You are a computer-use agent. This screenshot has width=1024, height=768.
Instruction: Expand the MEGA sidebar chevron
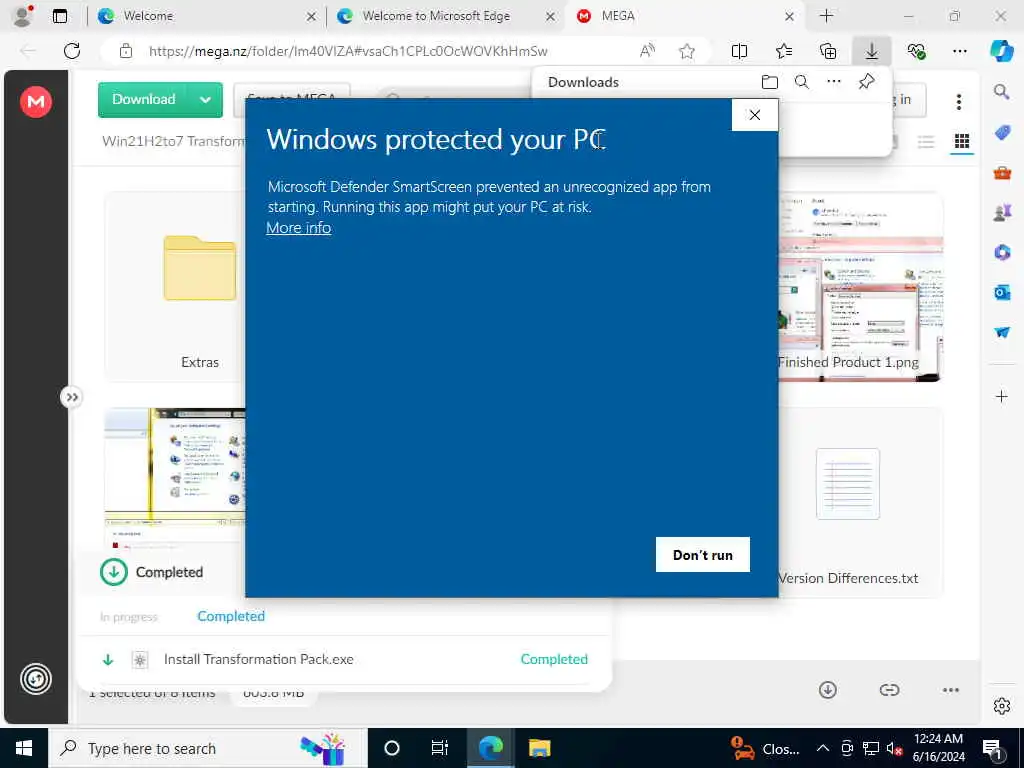pos(72,397)
